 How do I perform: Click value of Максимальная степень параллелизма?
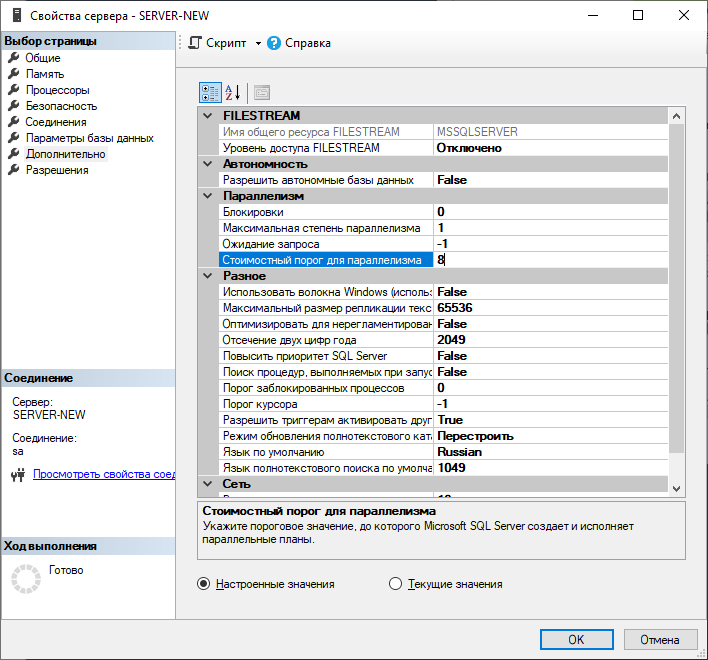[x=550, y=228]
